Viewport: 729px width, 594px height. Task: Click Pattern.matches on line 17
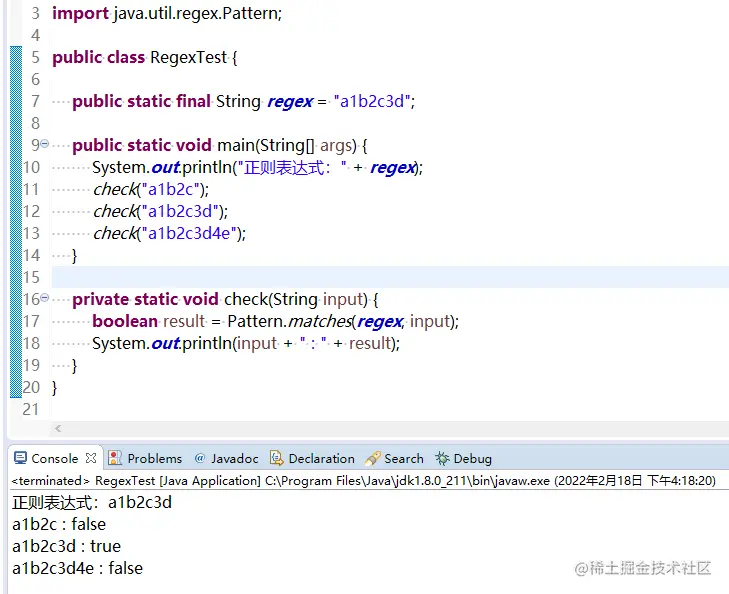tap(290, 321)
